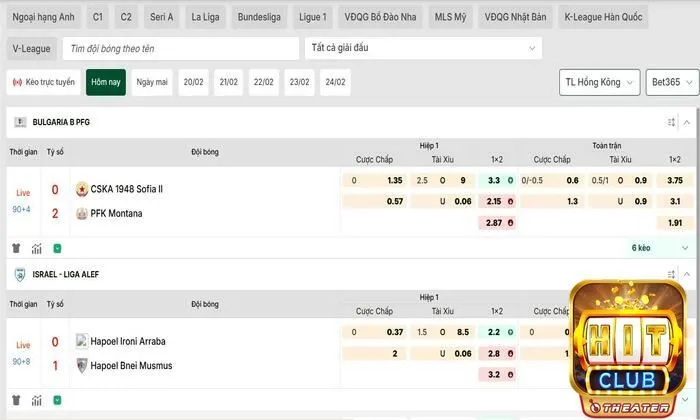The height and width of the screenshot is (420, 700).
Task: Click the PFK Montana team crest
Action: coord(81,213)
